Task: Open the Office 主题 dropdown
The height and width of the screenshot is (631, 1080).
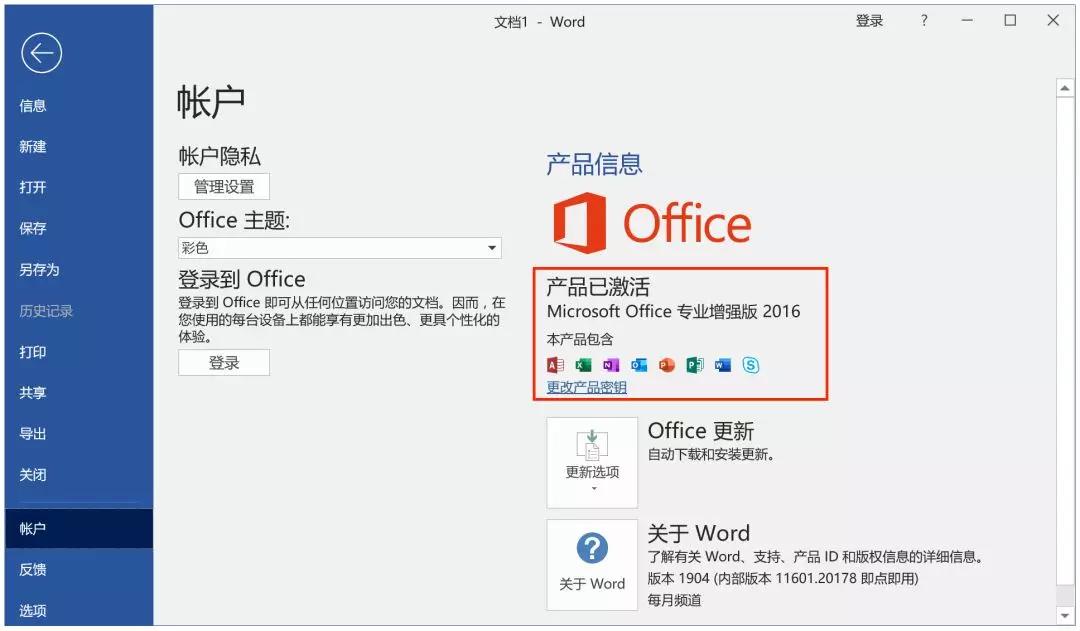Action: 340,248
